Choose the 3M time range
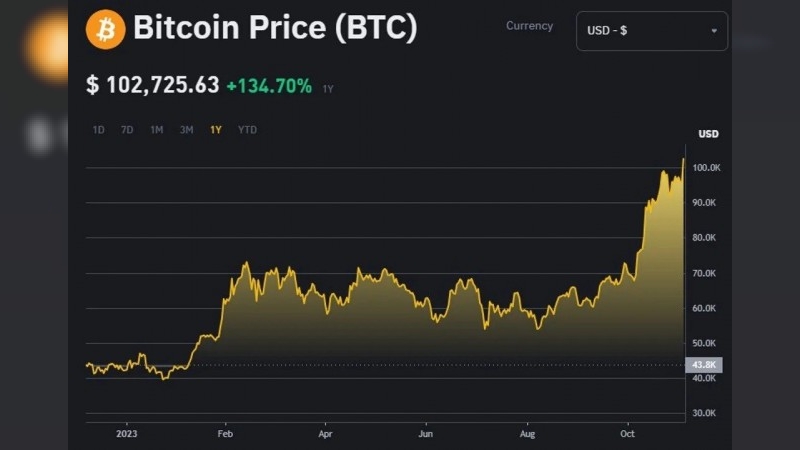 click(x=186, y=130)
